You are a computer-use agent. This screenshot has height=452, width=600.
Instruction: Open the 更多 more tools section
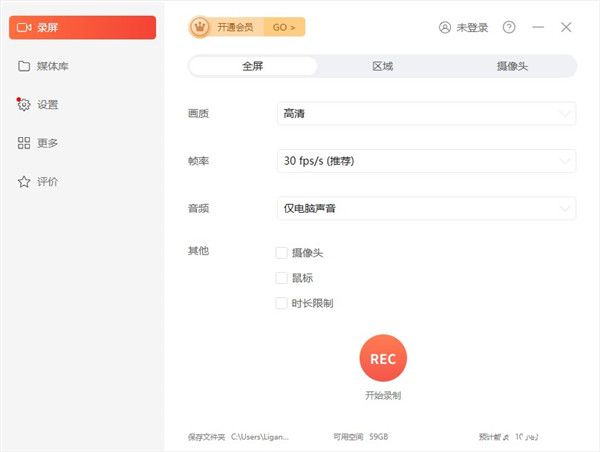pos(47,143)
